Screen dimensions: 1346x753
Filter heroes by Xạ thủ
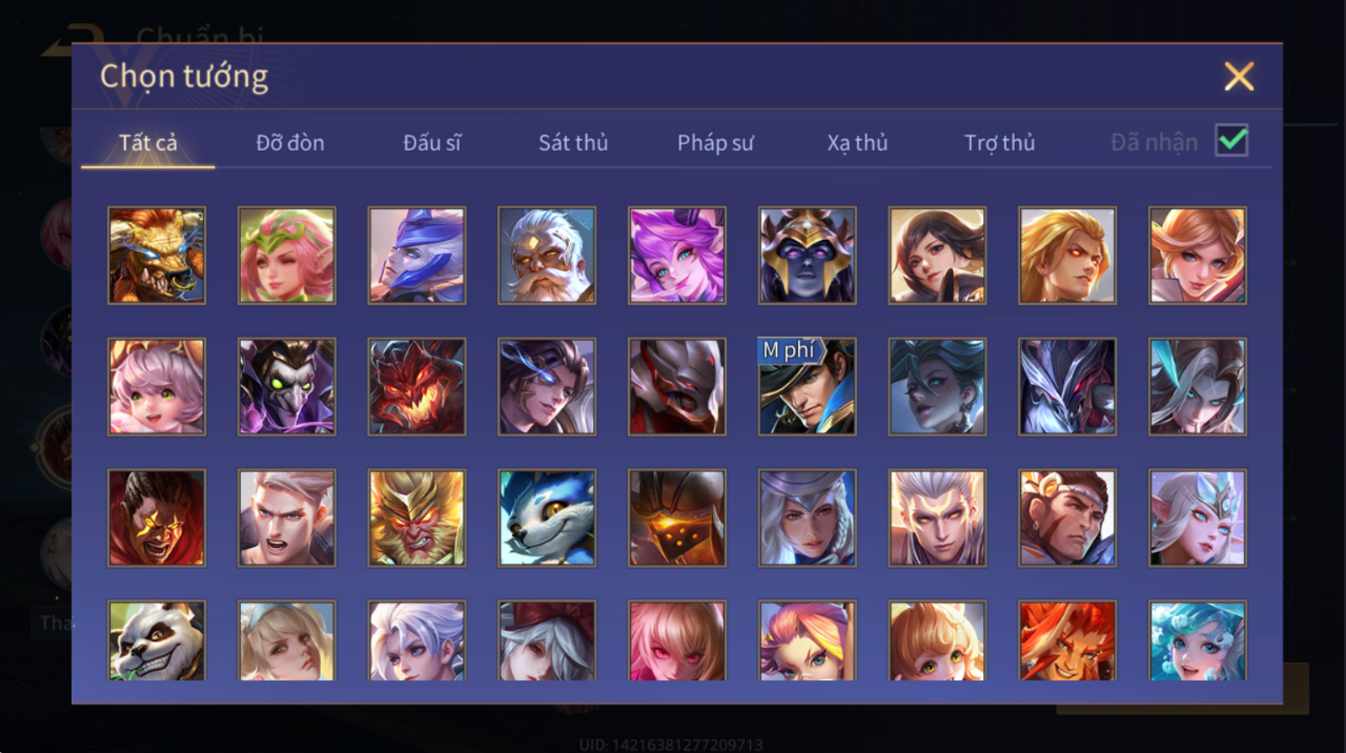(857, 143)
